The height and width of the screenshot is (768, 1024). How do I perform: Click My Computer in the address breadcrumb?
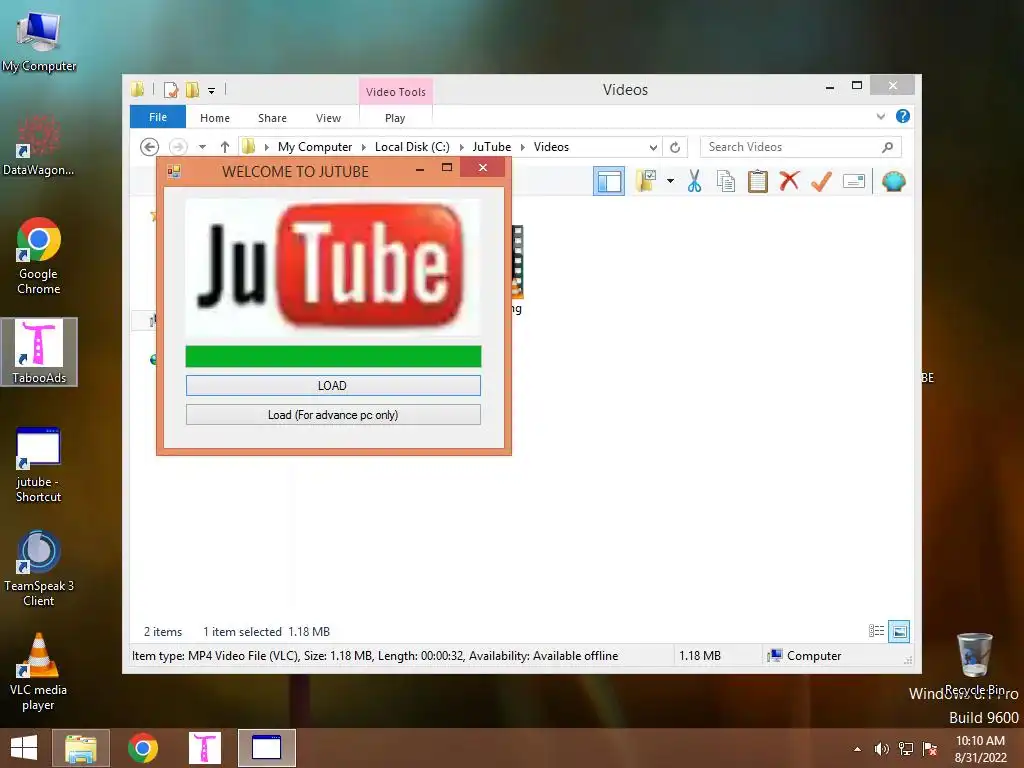click(x=315, y=147)
